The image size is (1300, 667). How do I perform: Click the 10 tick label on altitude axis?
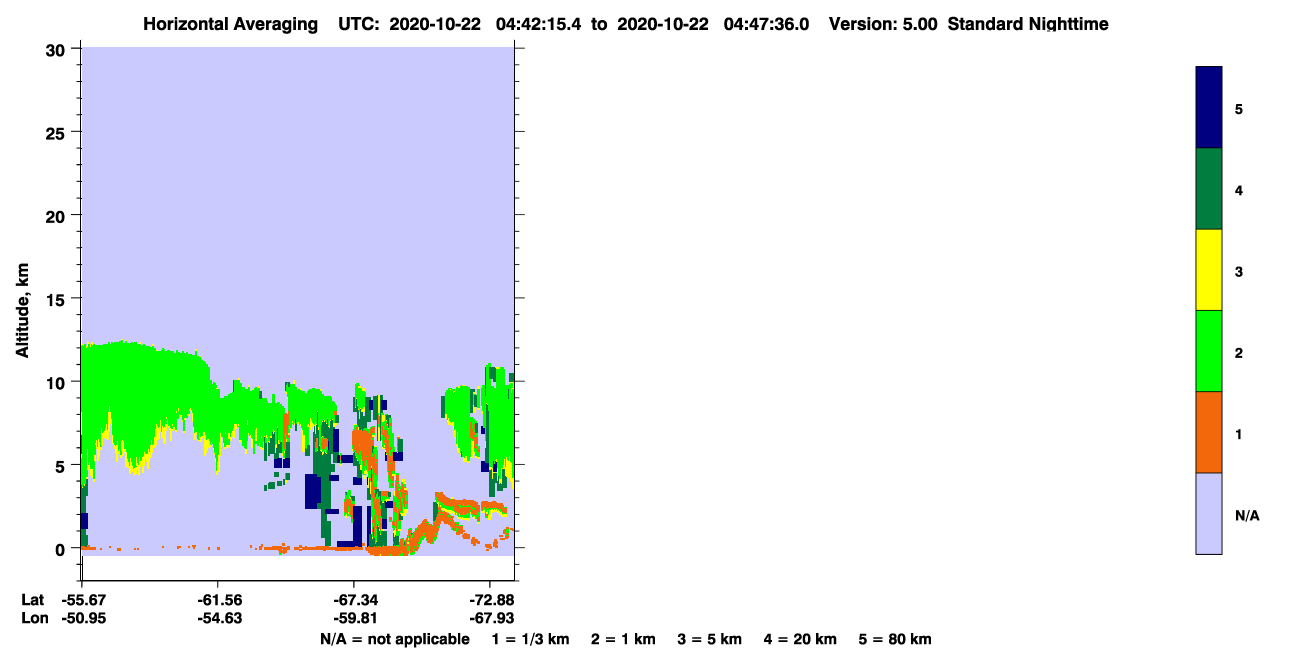pyautogui.click(x=56, y=382)
